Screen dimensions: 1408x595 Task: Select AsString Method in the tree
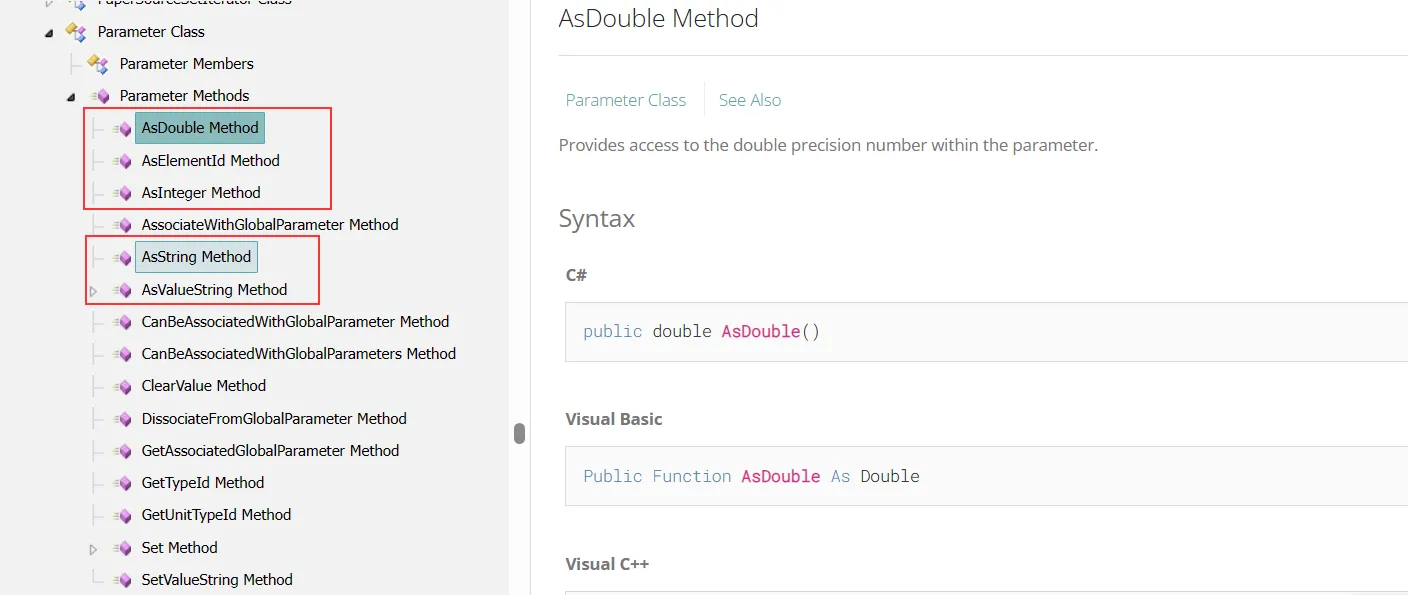(196, 257)
